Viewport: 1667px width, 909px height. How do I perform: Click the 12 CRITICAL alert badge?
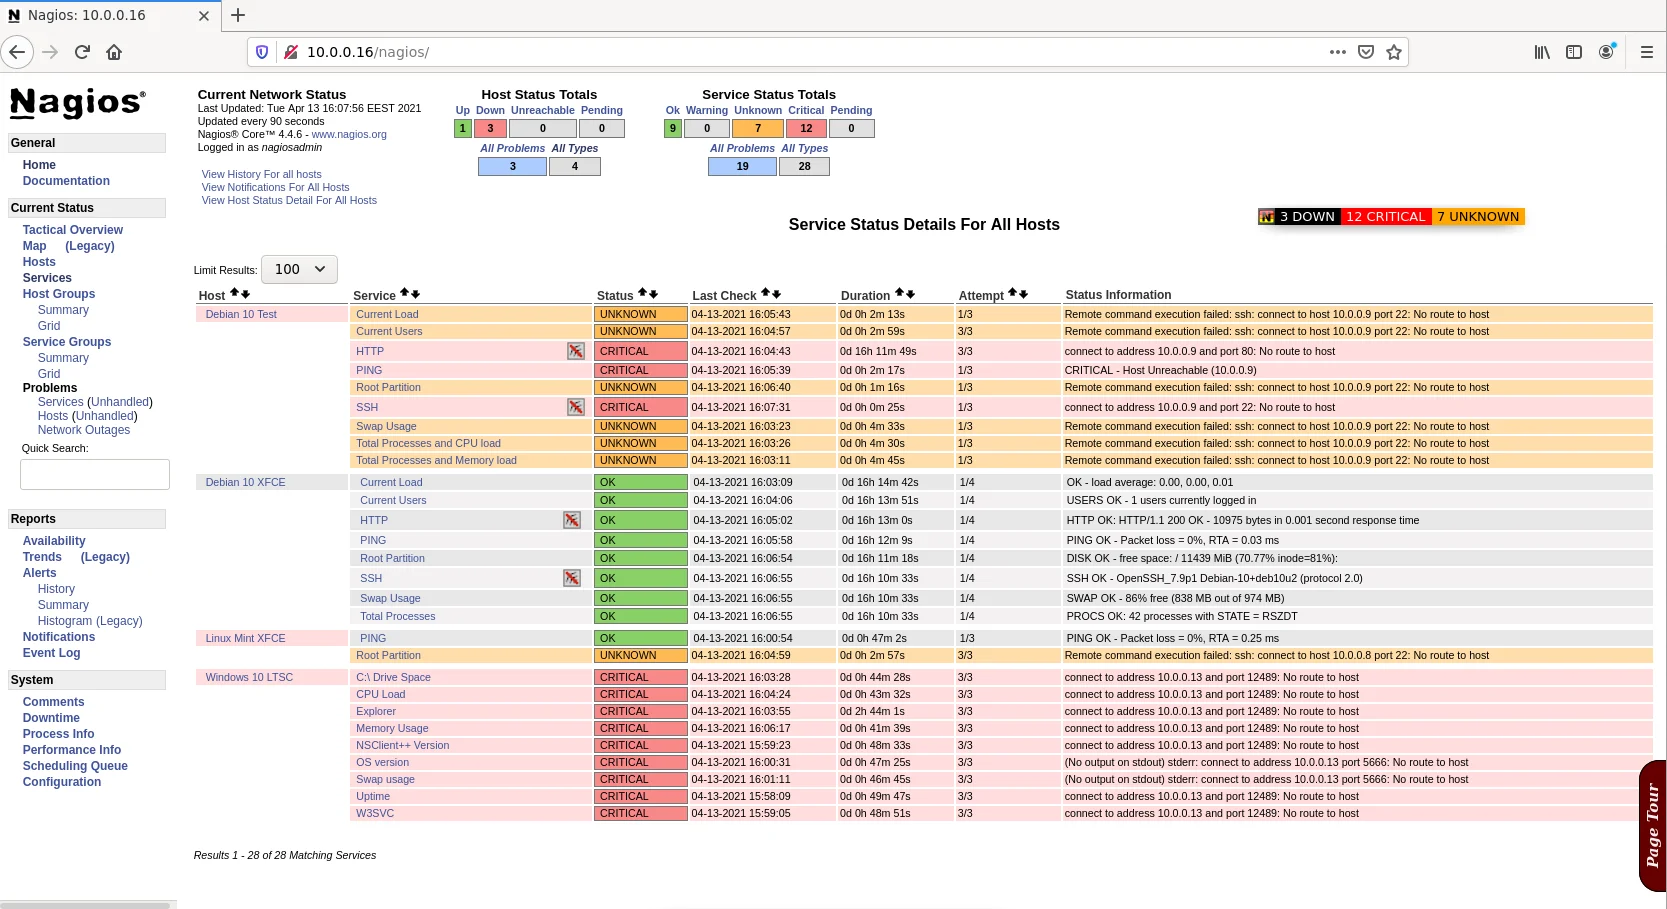[1385, 216]
